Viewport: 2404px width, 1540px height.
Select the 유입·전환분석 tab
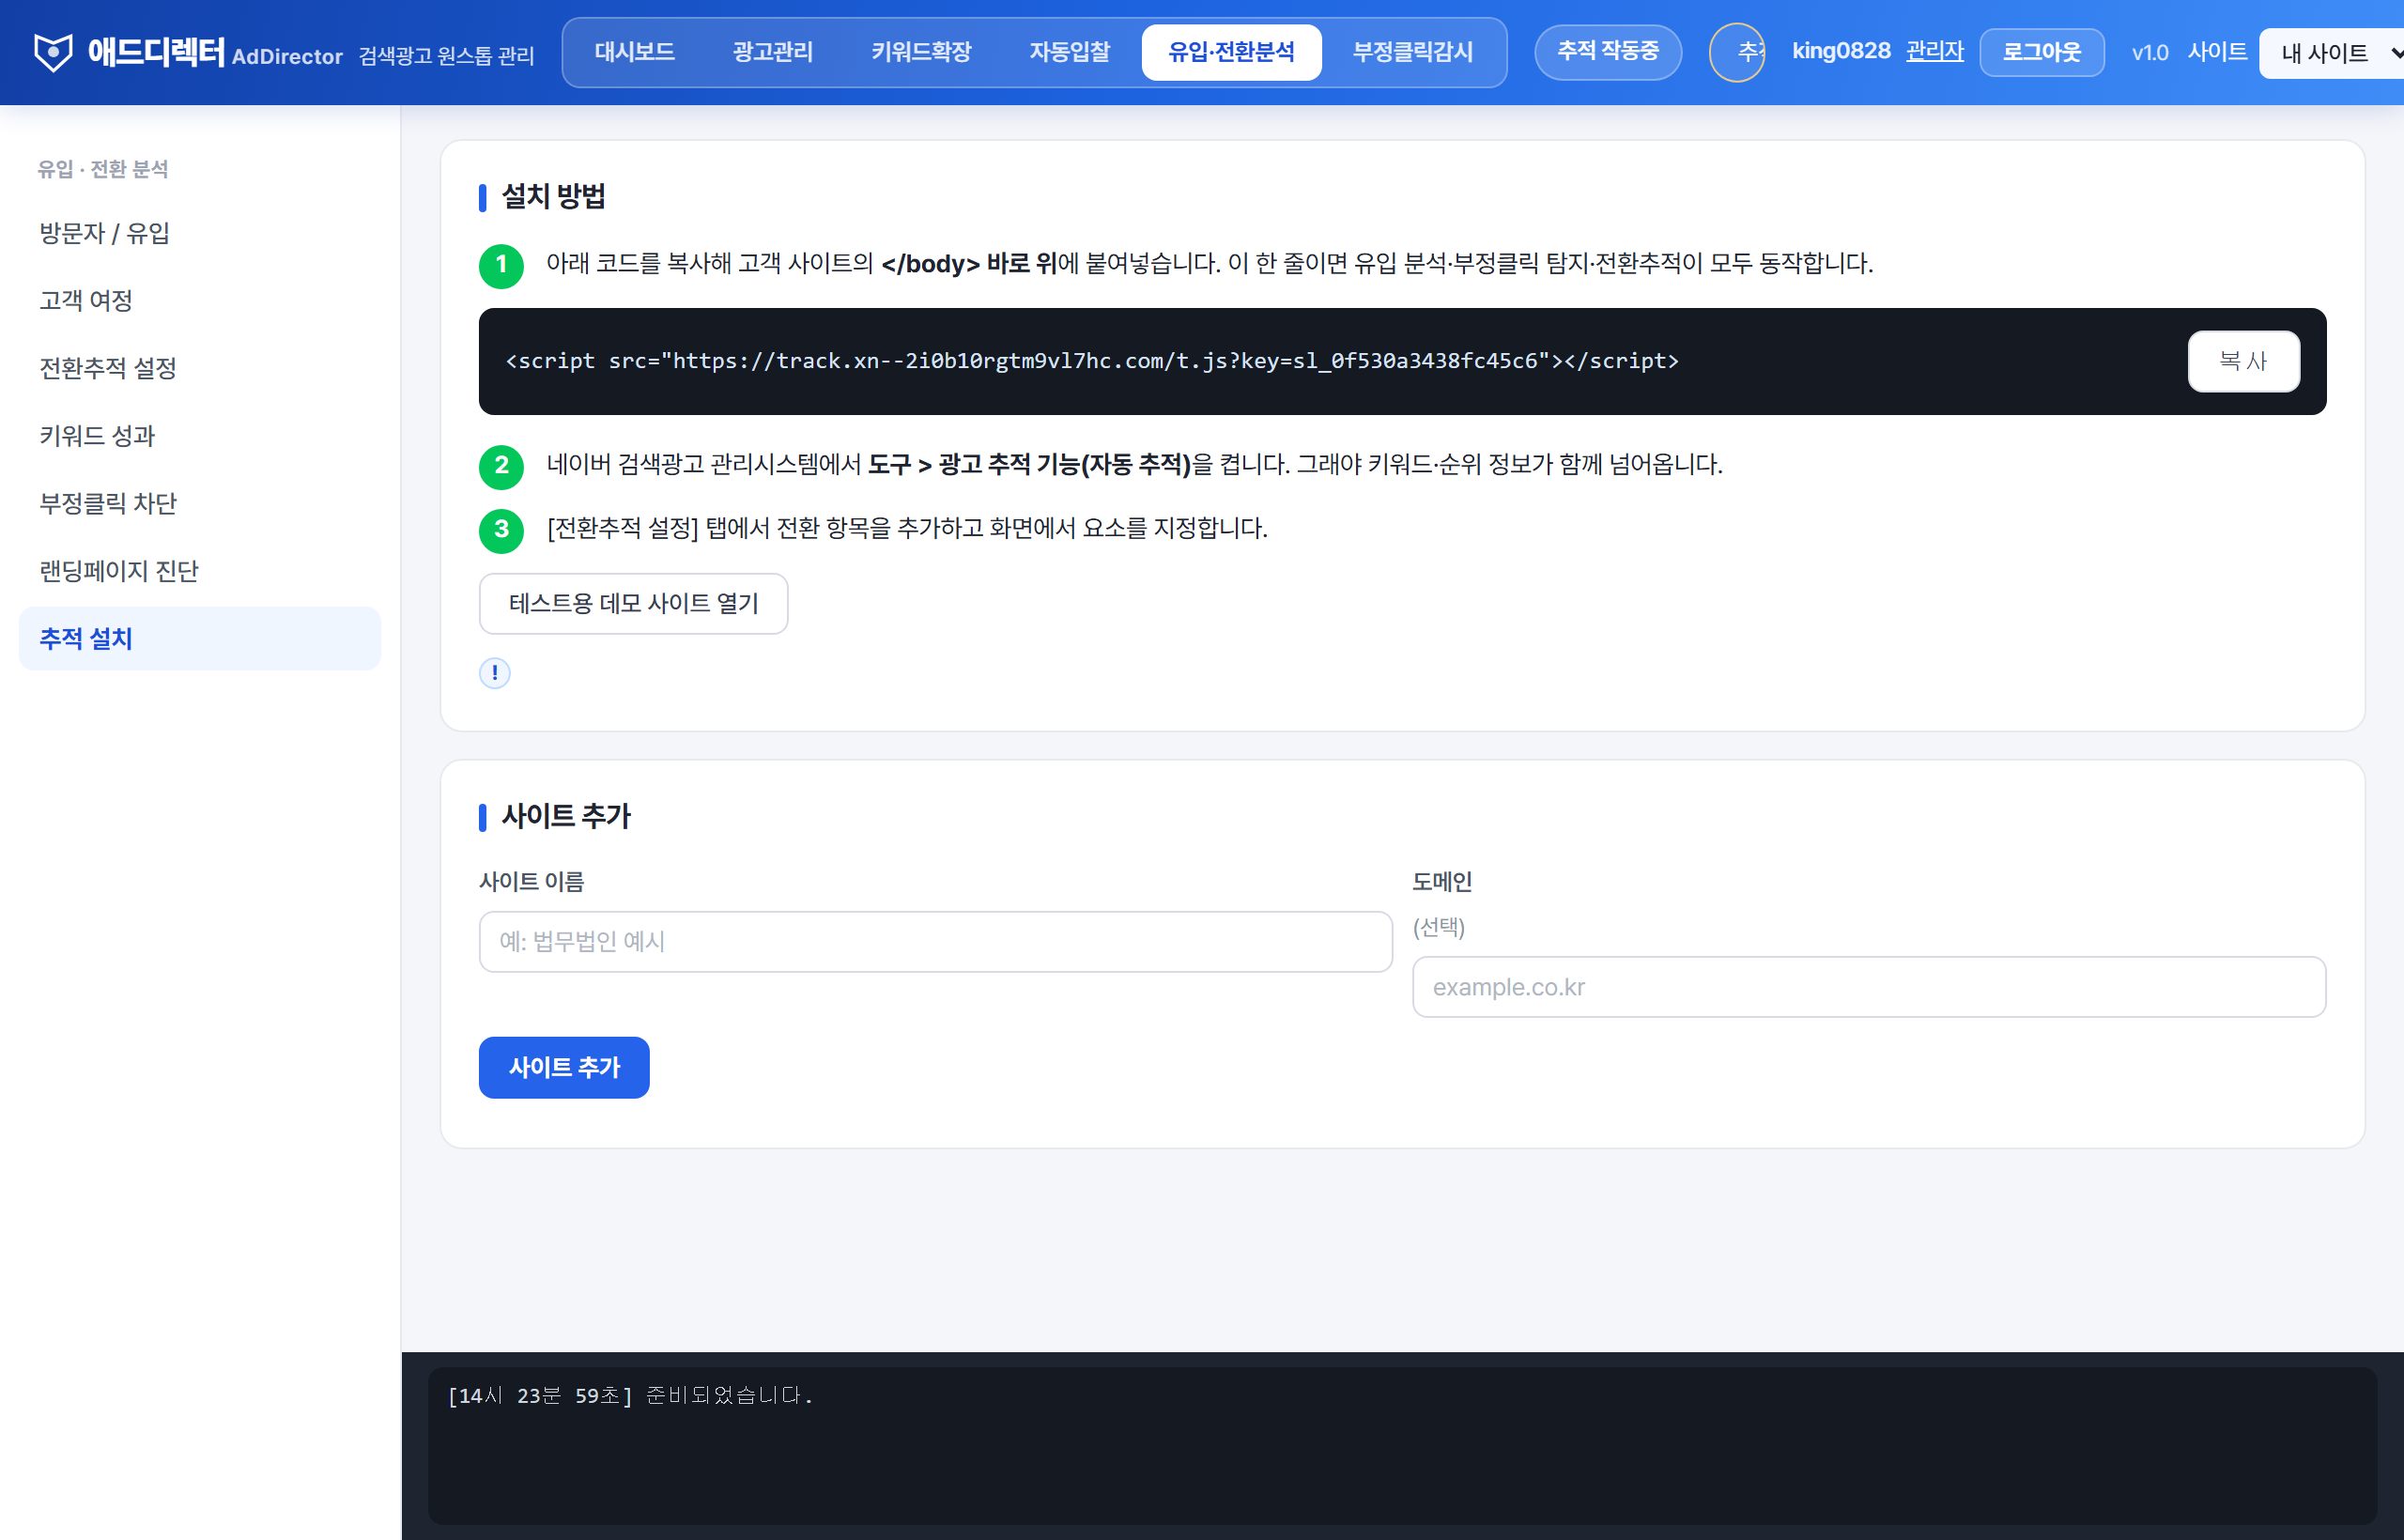[x=1231, y=52]
